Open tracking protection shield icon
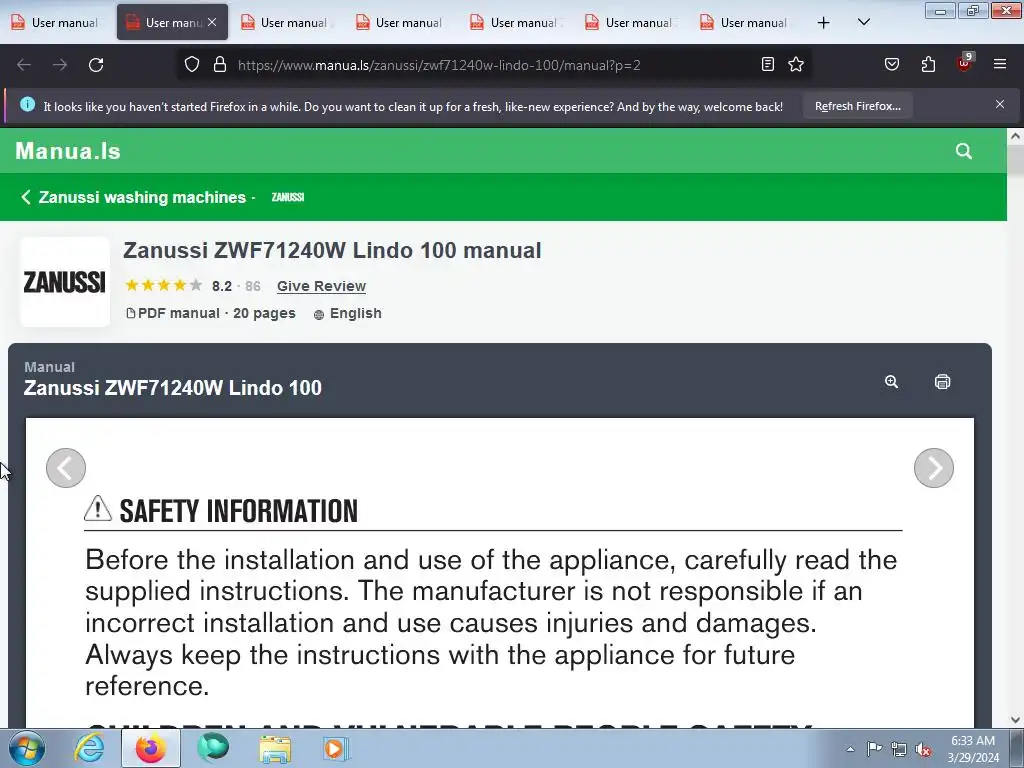 click(x=191, y=65)
